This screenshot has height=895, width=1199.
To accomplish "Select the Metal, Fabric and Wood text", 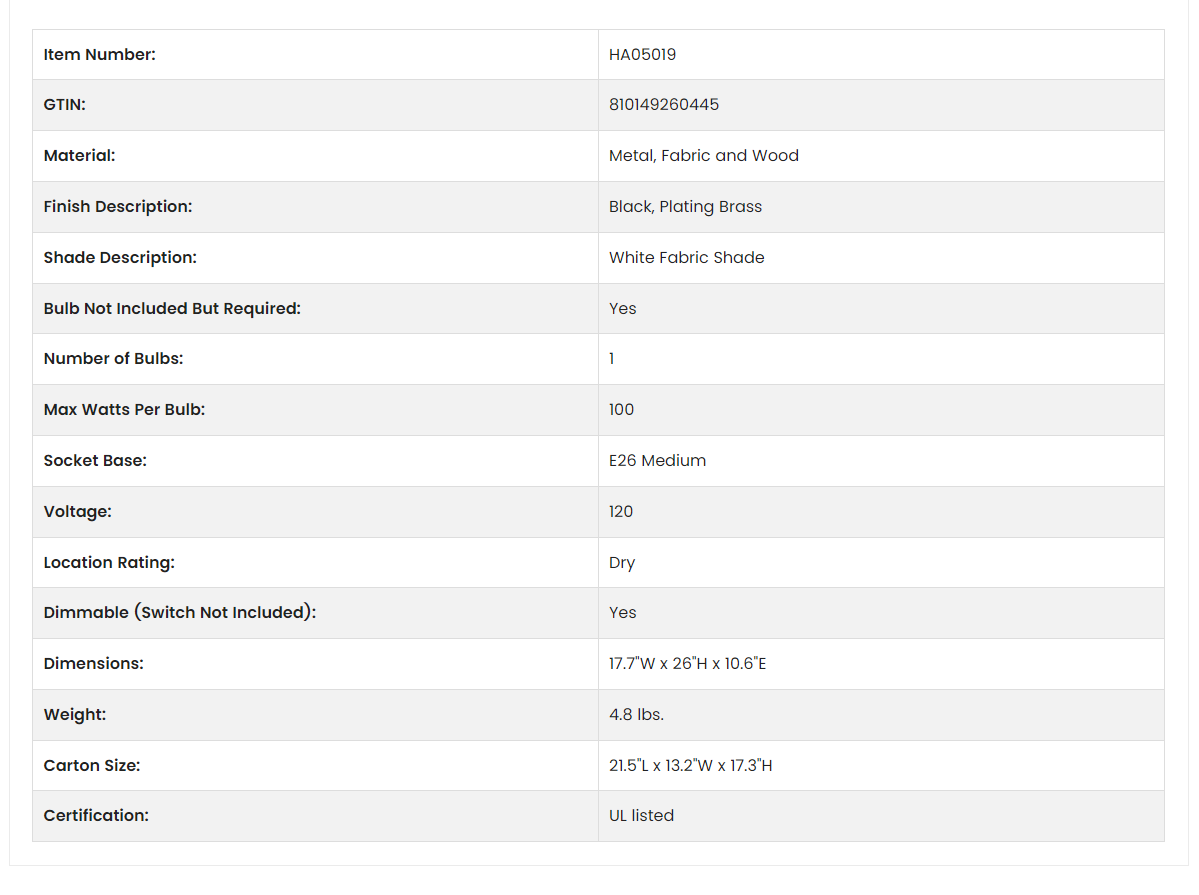I will (703, 156).
